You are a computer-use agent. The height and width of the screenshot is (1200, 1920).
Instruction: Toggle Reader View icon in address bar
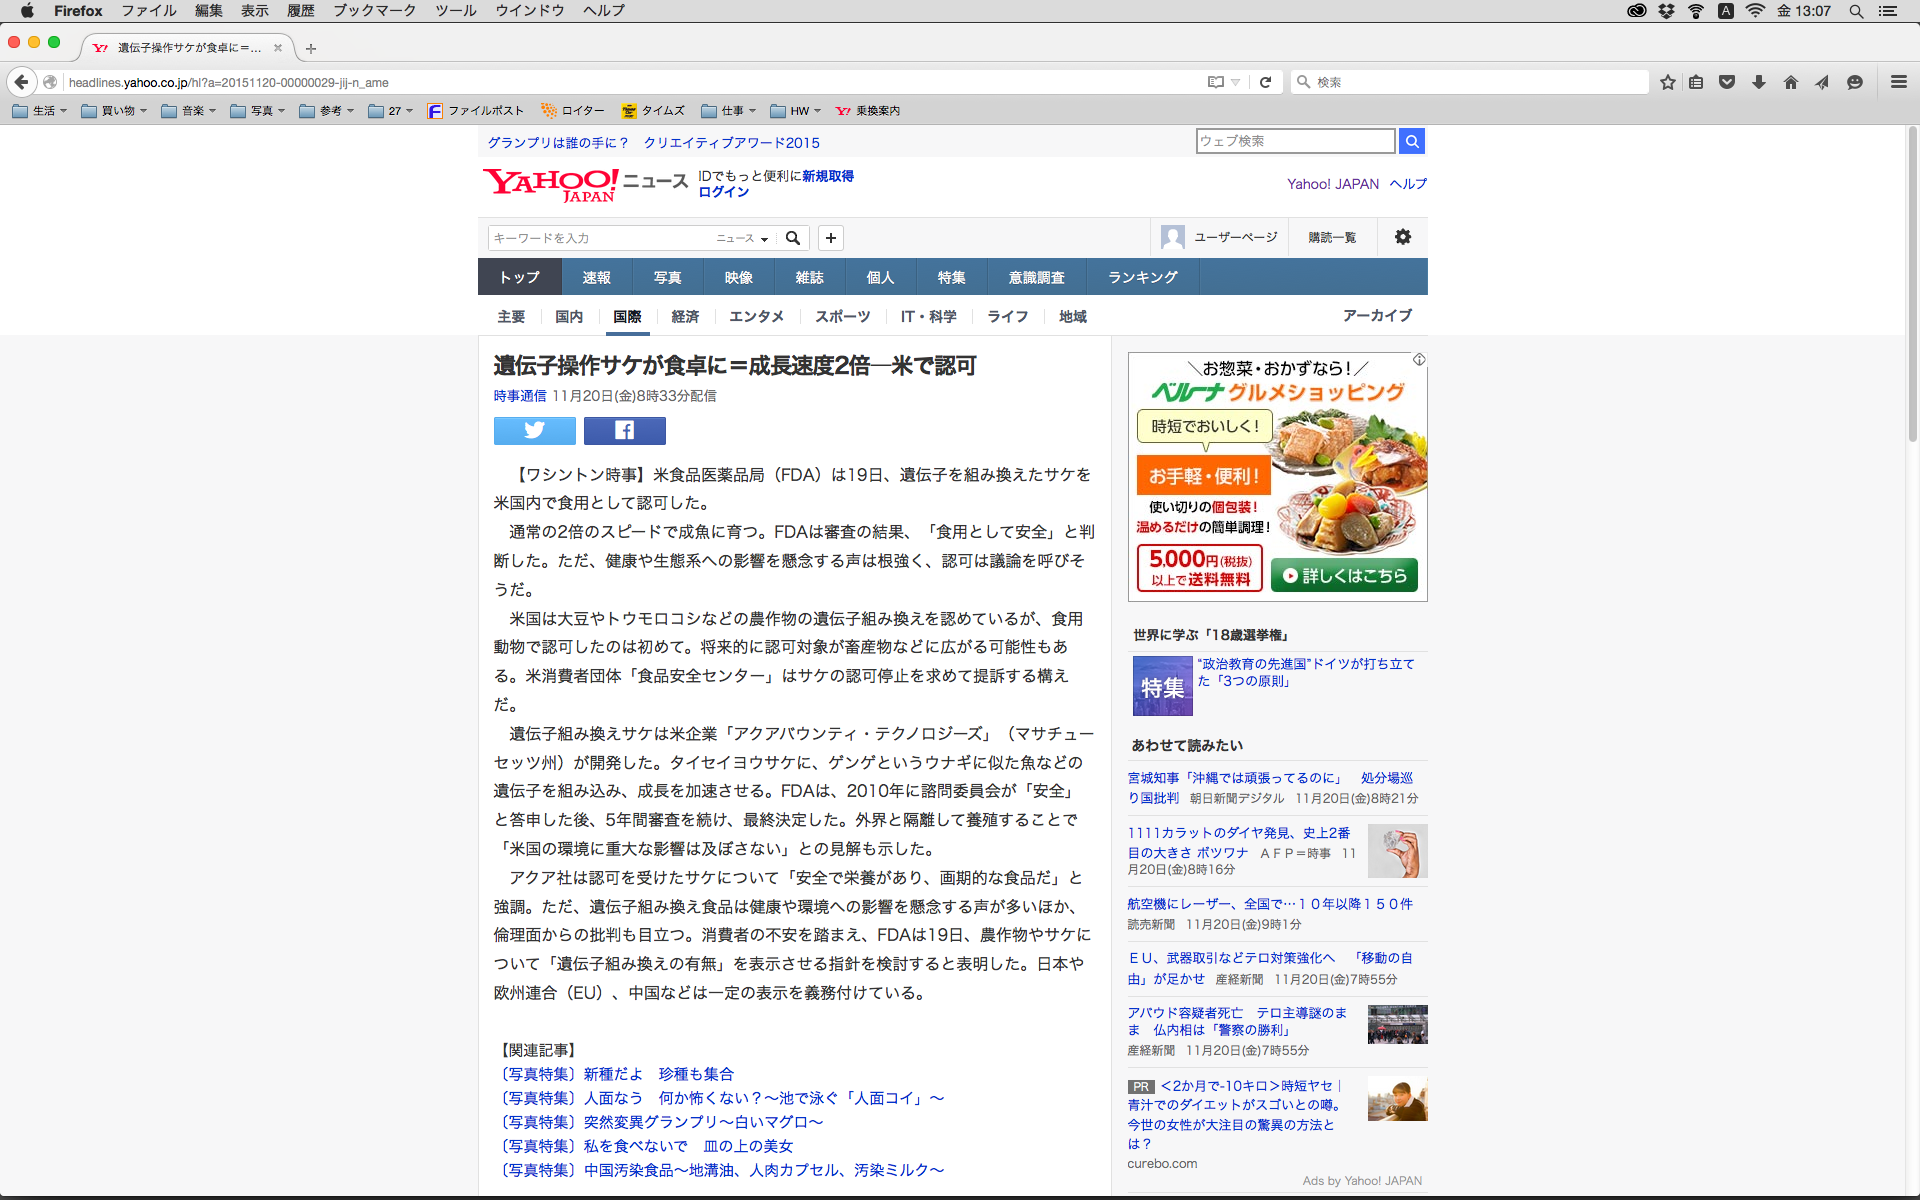pos(1216,82)
